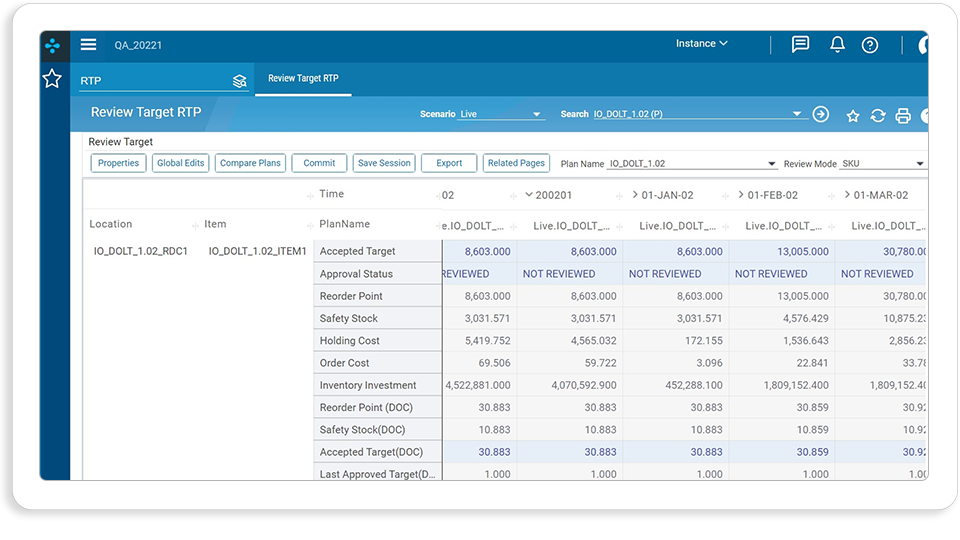The image size is (960, 540).
Task: Click the refresh icon
Action: (877, 116)
